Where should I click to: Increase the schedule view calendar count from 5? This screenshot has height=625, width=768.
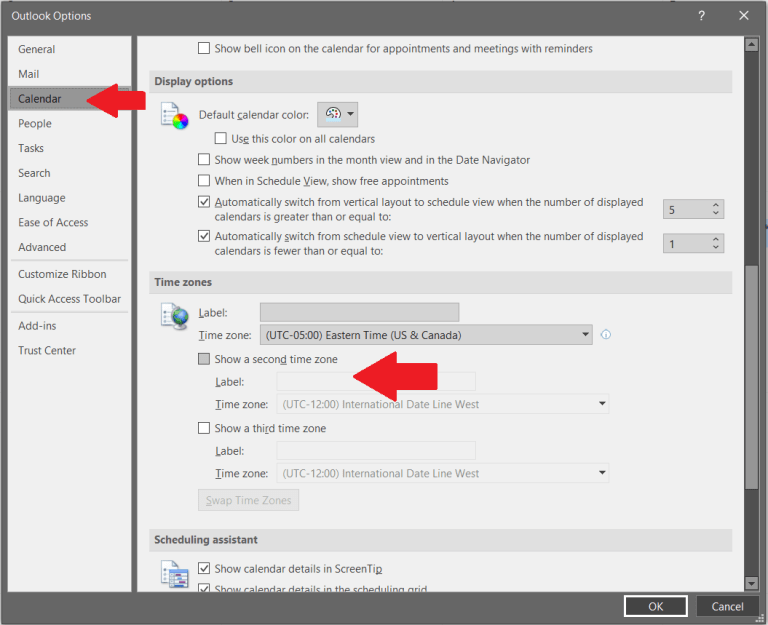click(716, 205)
